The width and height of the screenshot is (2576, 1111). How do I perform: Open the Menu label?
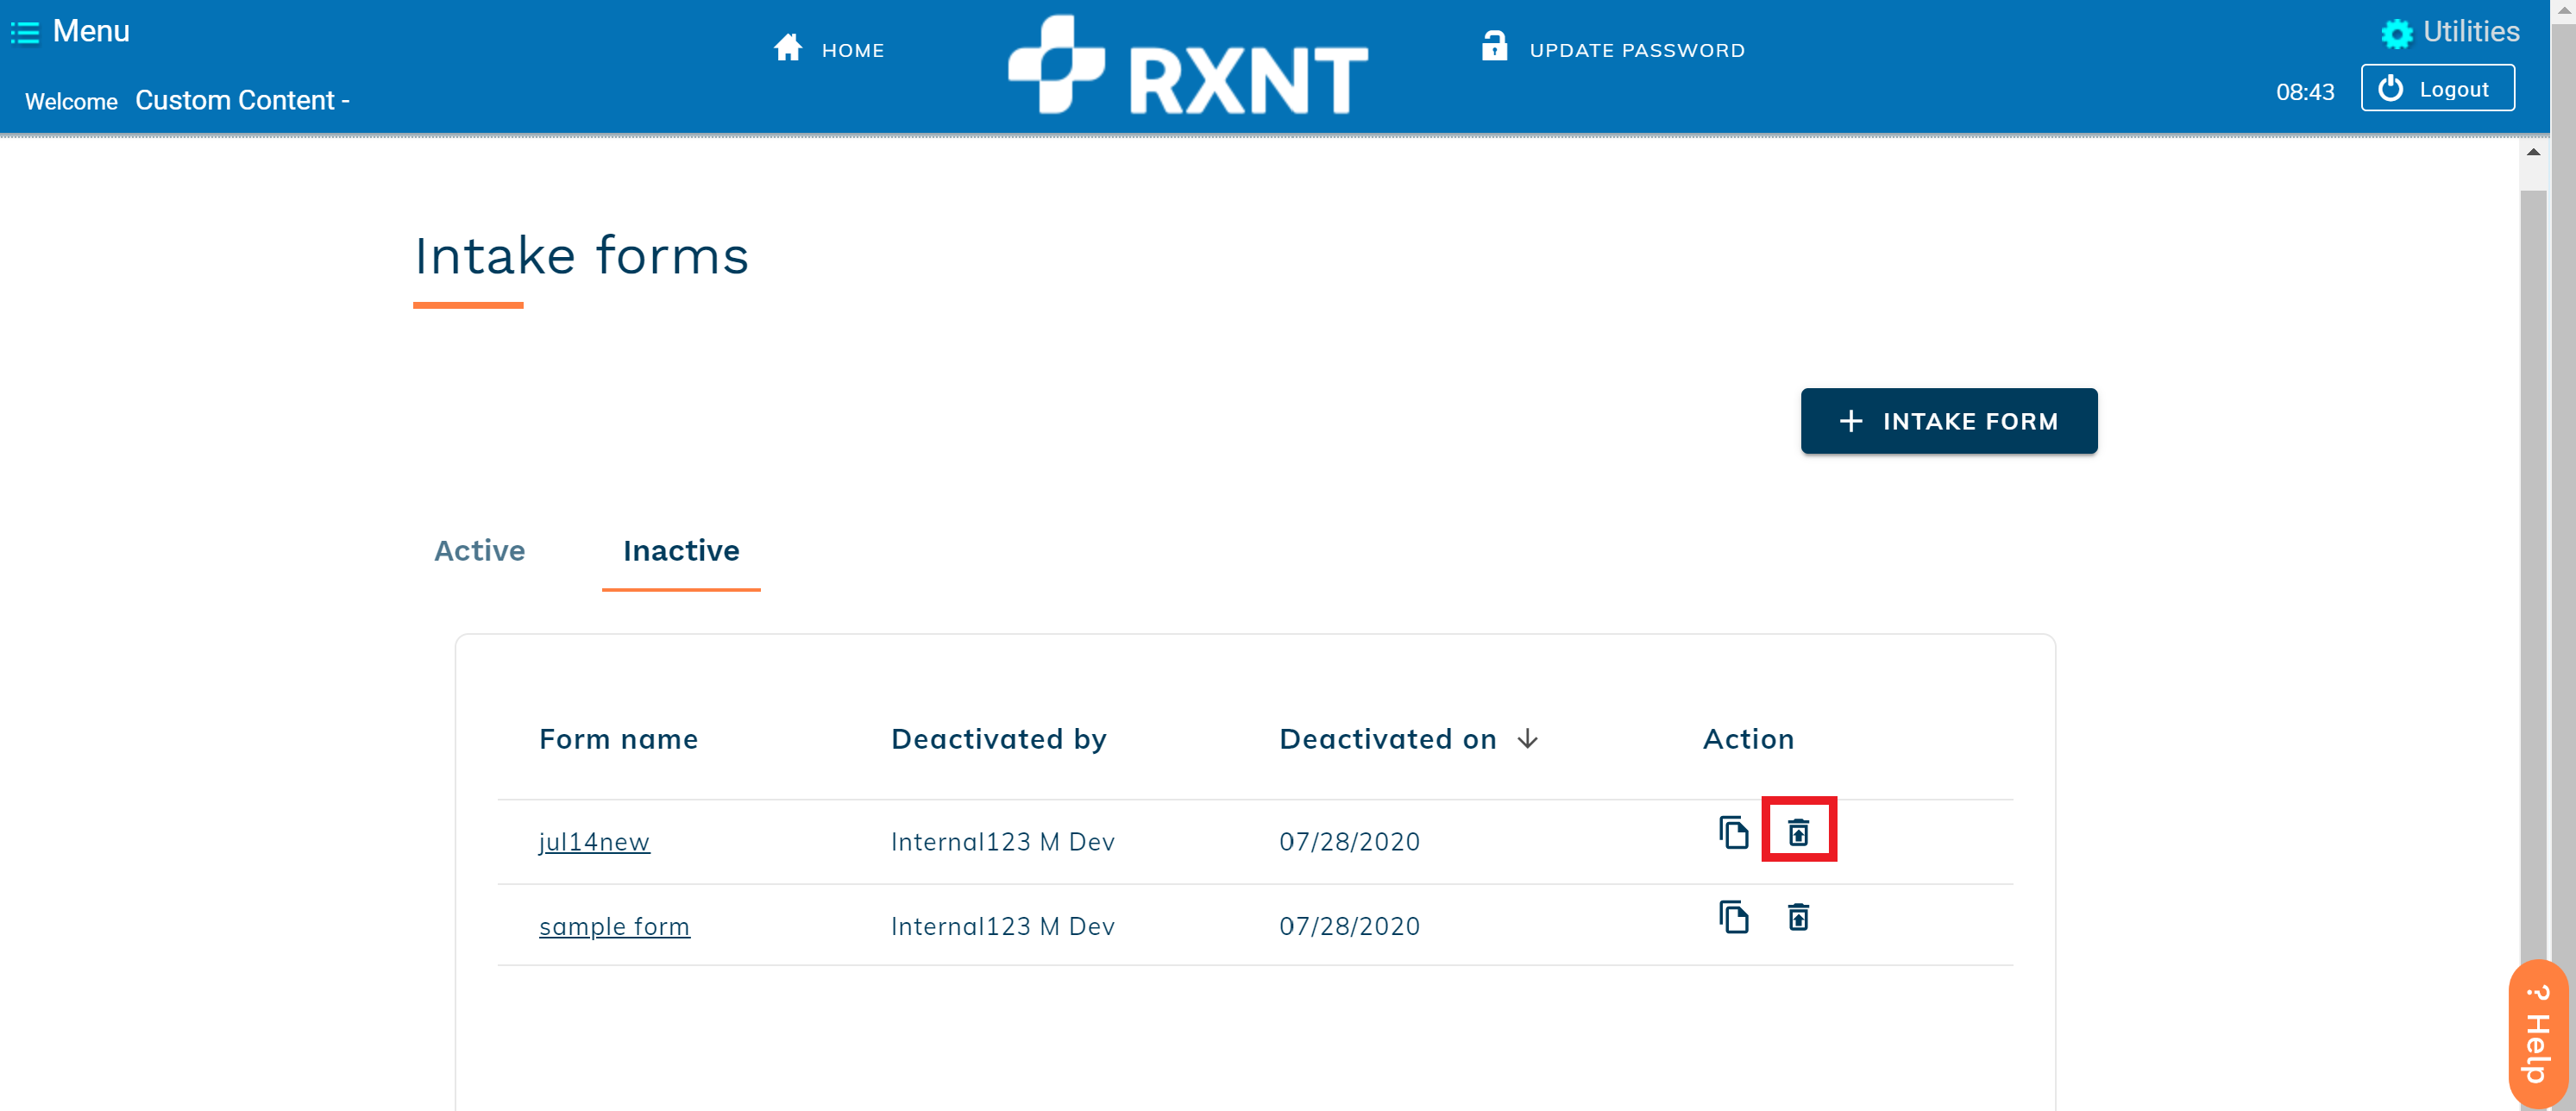[x=91, y=31]
